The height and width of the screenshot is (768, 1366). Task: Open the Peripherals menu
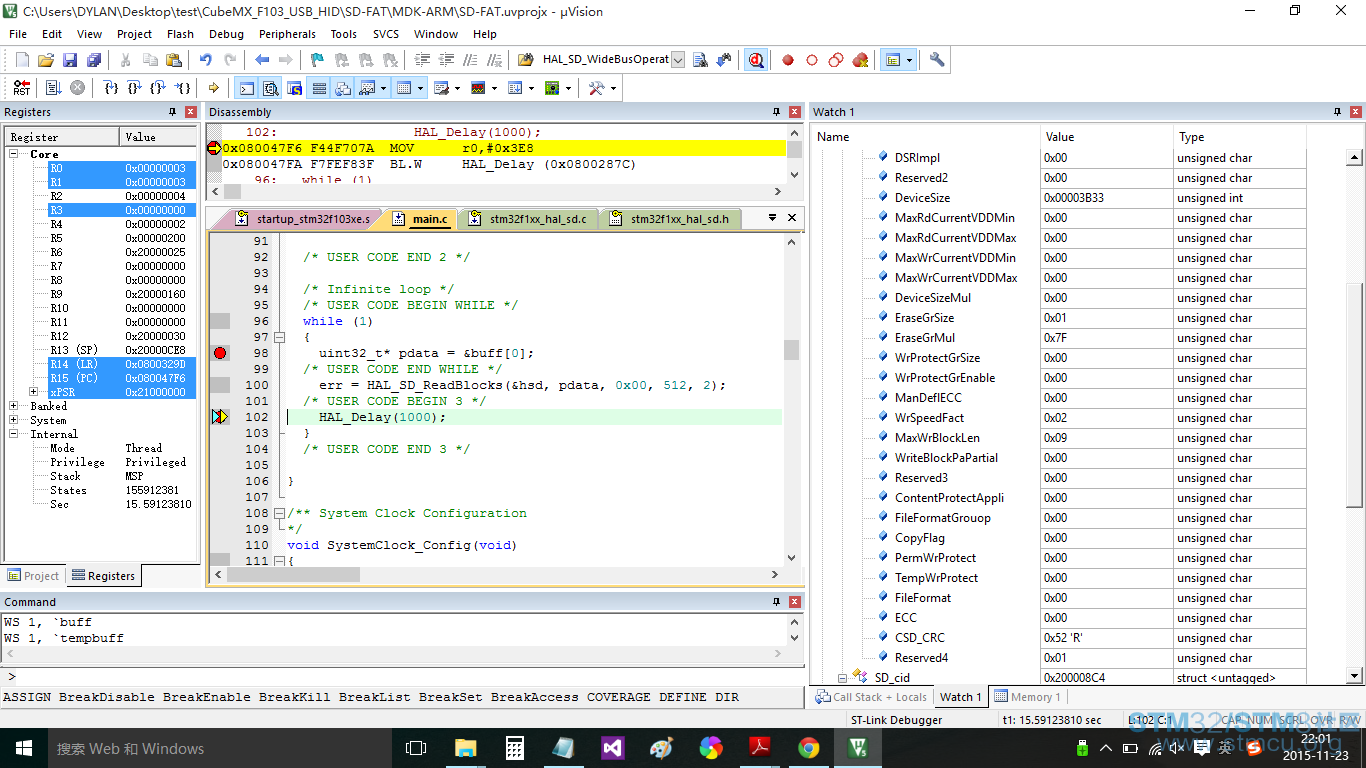tap(287, 34)
